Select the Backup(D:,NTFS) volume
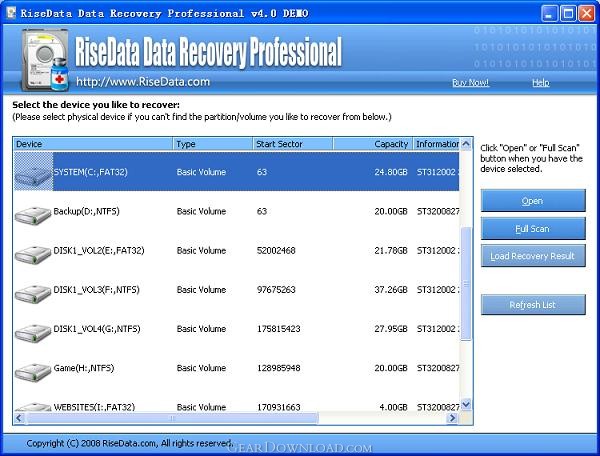The image size is (600, 456). point(86,211)
